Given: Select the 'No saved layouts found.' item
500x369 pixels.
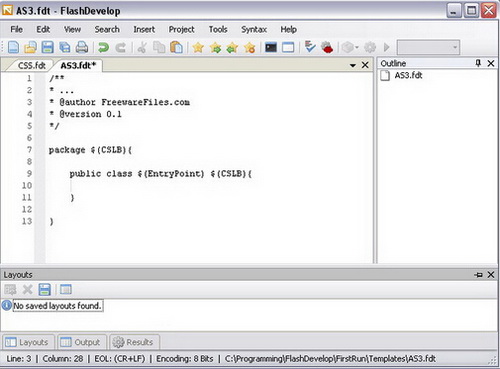Looking at the screenshot, I should tap(57, 306).
